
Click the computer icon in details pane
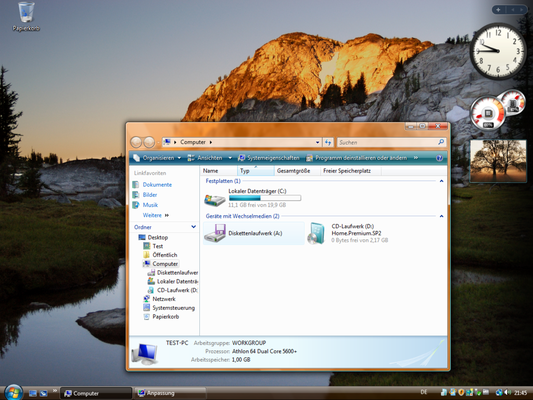144,353
